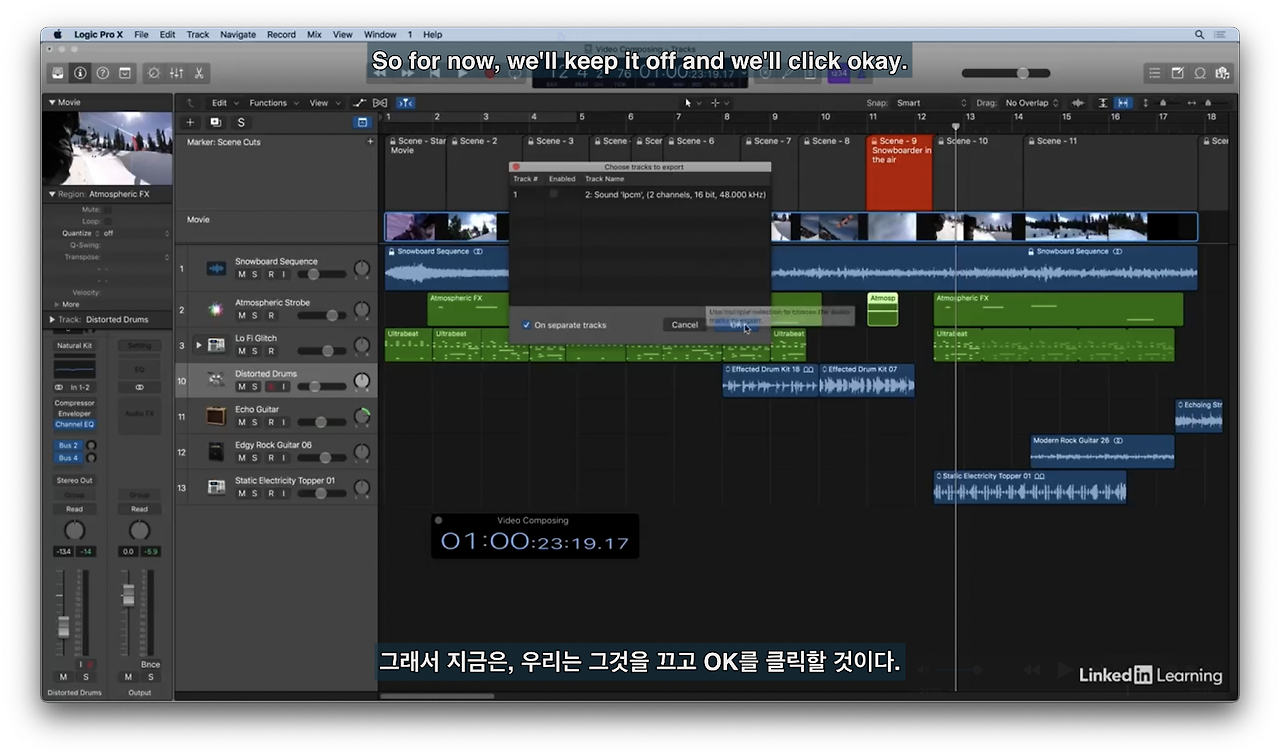Mute the Edgy Rock Guitar 06 track
The image size is (1280, 756).
click(x=241, y=458)
